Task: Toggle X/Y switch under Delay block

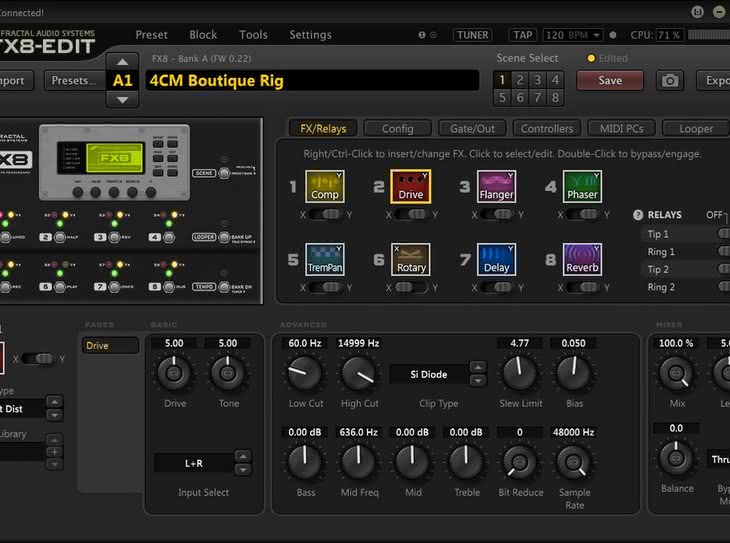Action: click(x=497, y=287)
